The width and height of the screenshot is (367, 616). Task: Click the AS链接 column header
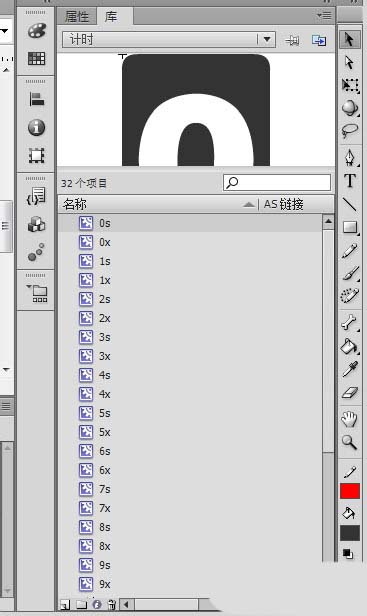(296, 204)
